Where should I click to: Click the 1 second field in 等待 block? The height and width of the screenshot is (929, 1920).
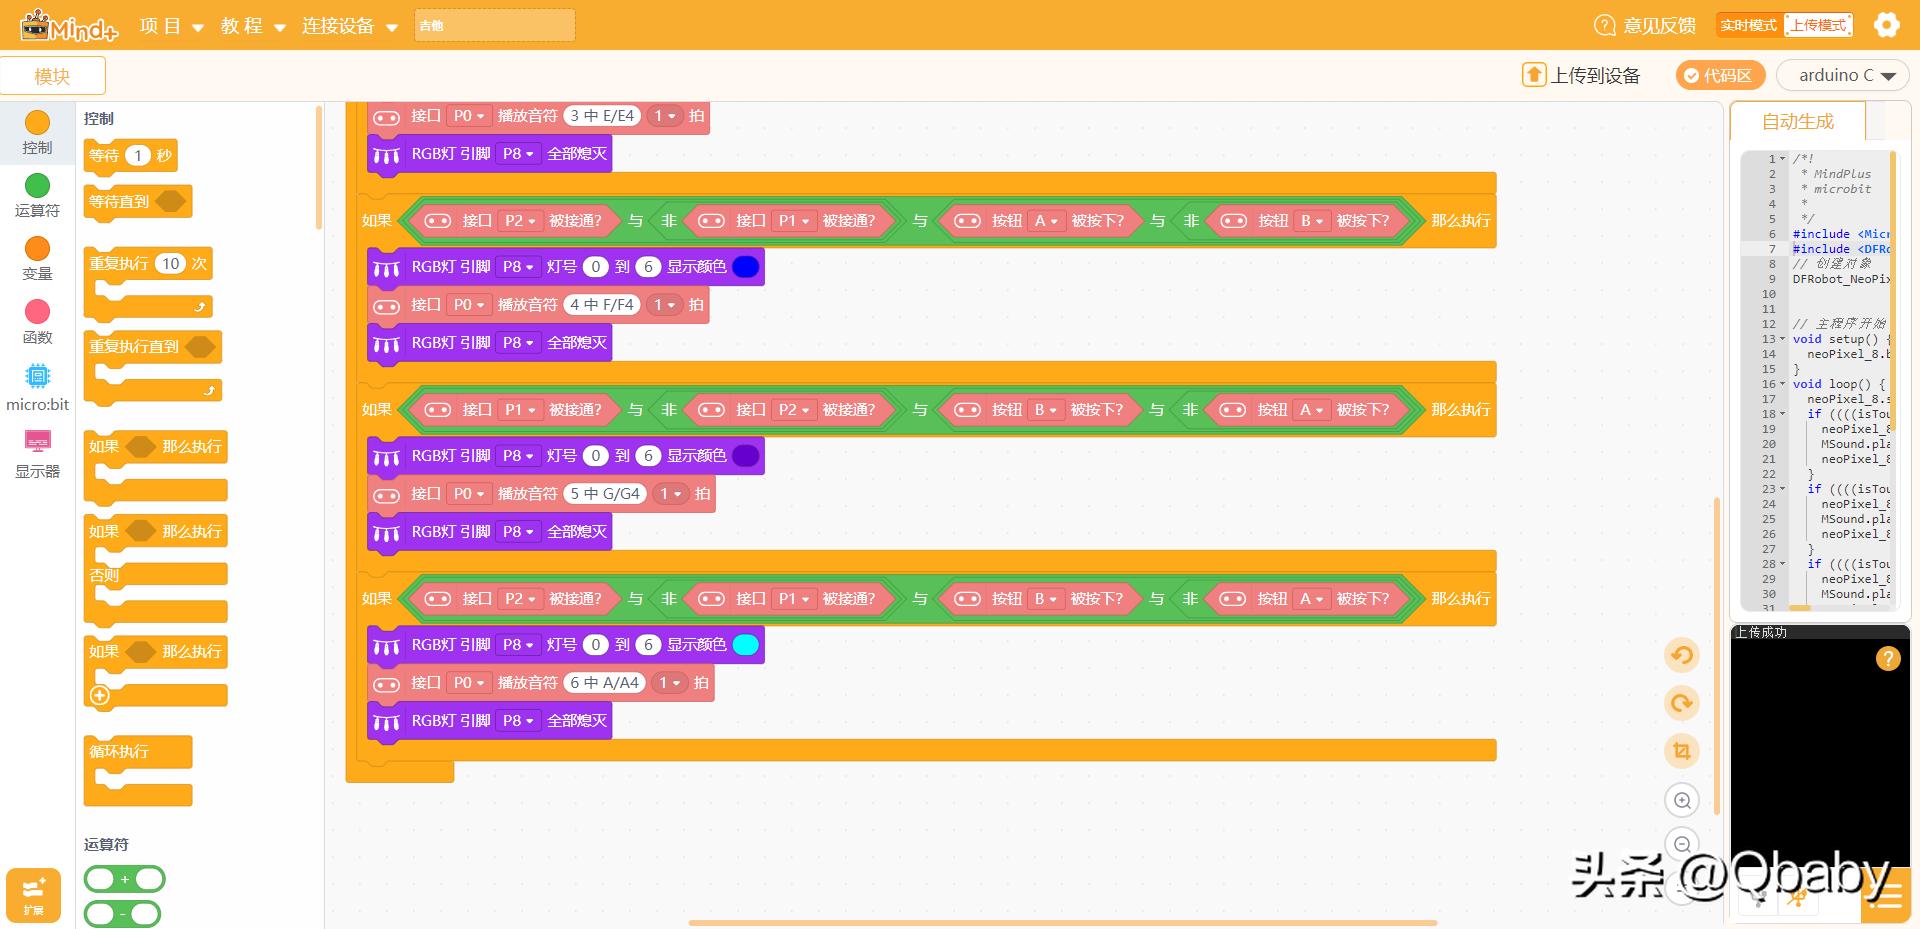(138, 155)
